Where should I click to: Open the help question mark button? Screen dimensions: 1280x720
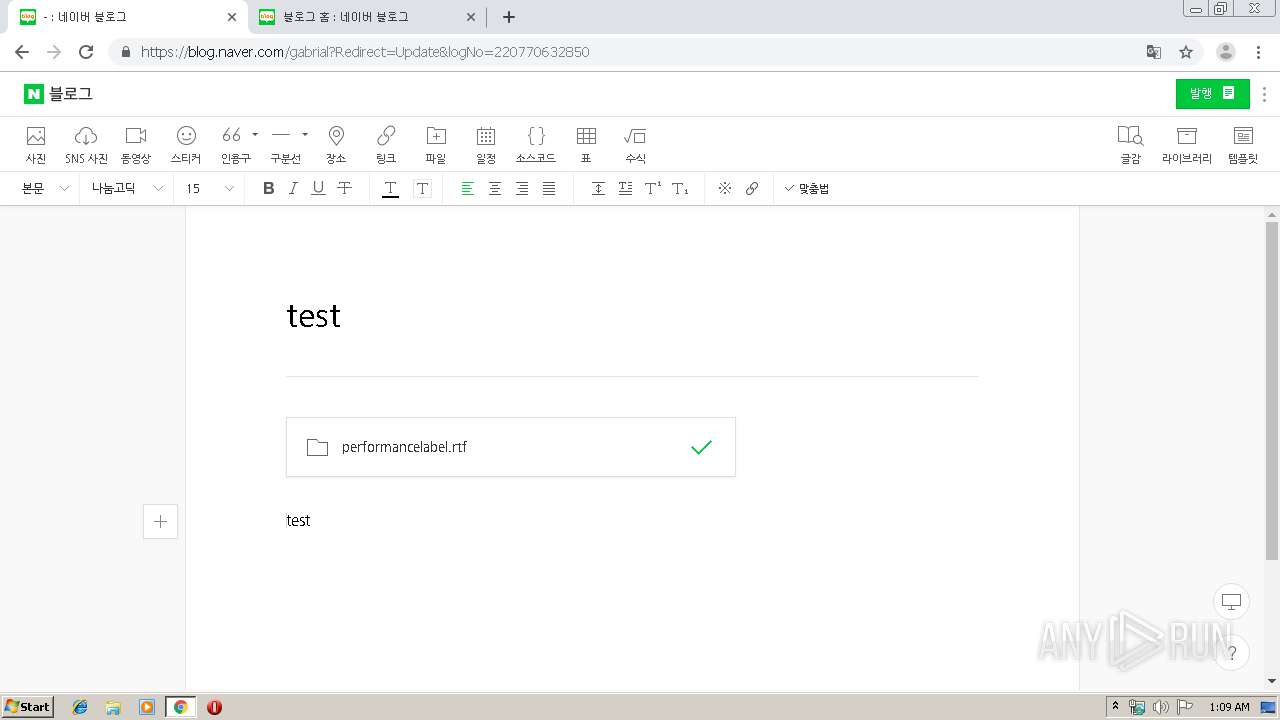point(1232,654)
